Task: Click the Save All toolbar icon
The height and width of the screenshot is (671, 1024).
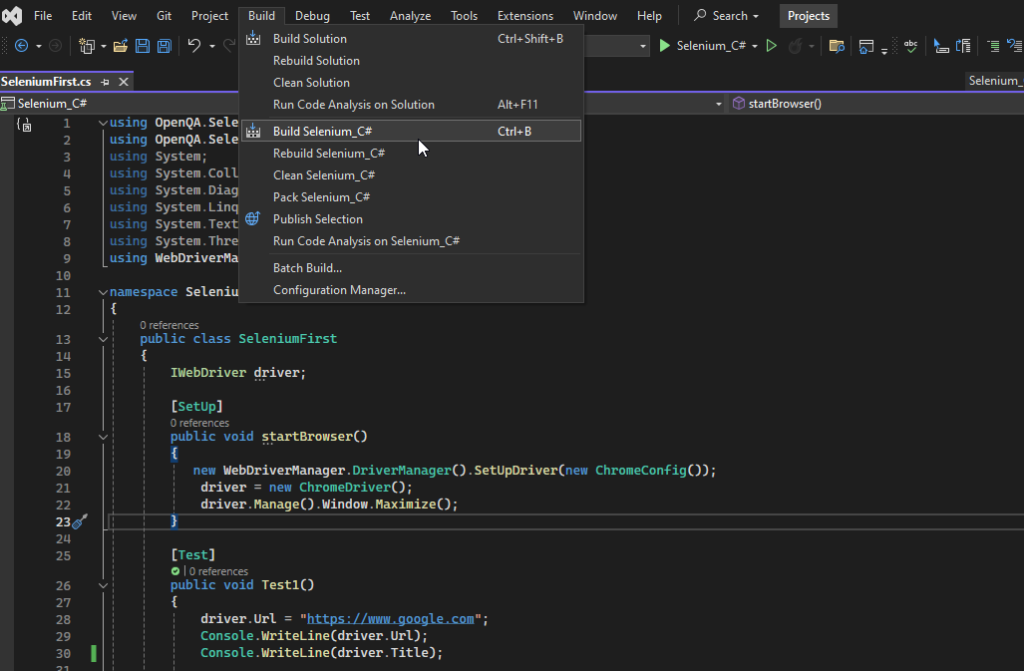Action: tap(166, 46)
